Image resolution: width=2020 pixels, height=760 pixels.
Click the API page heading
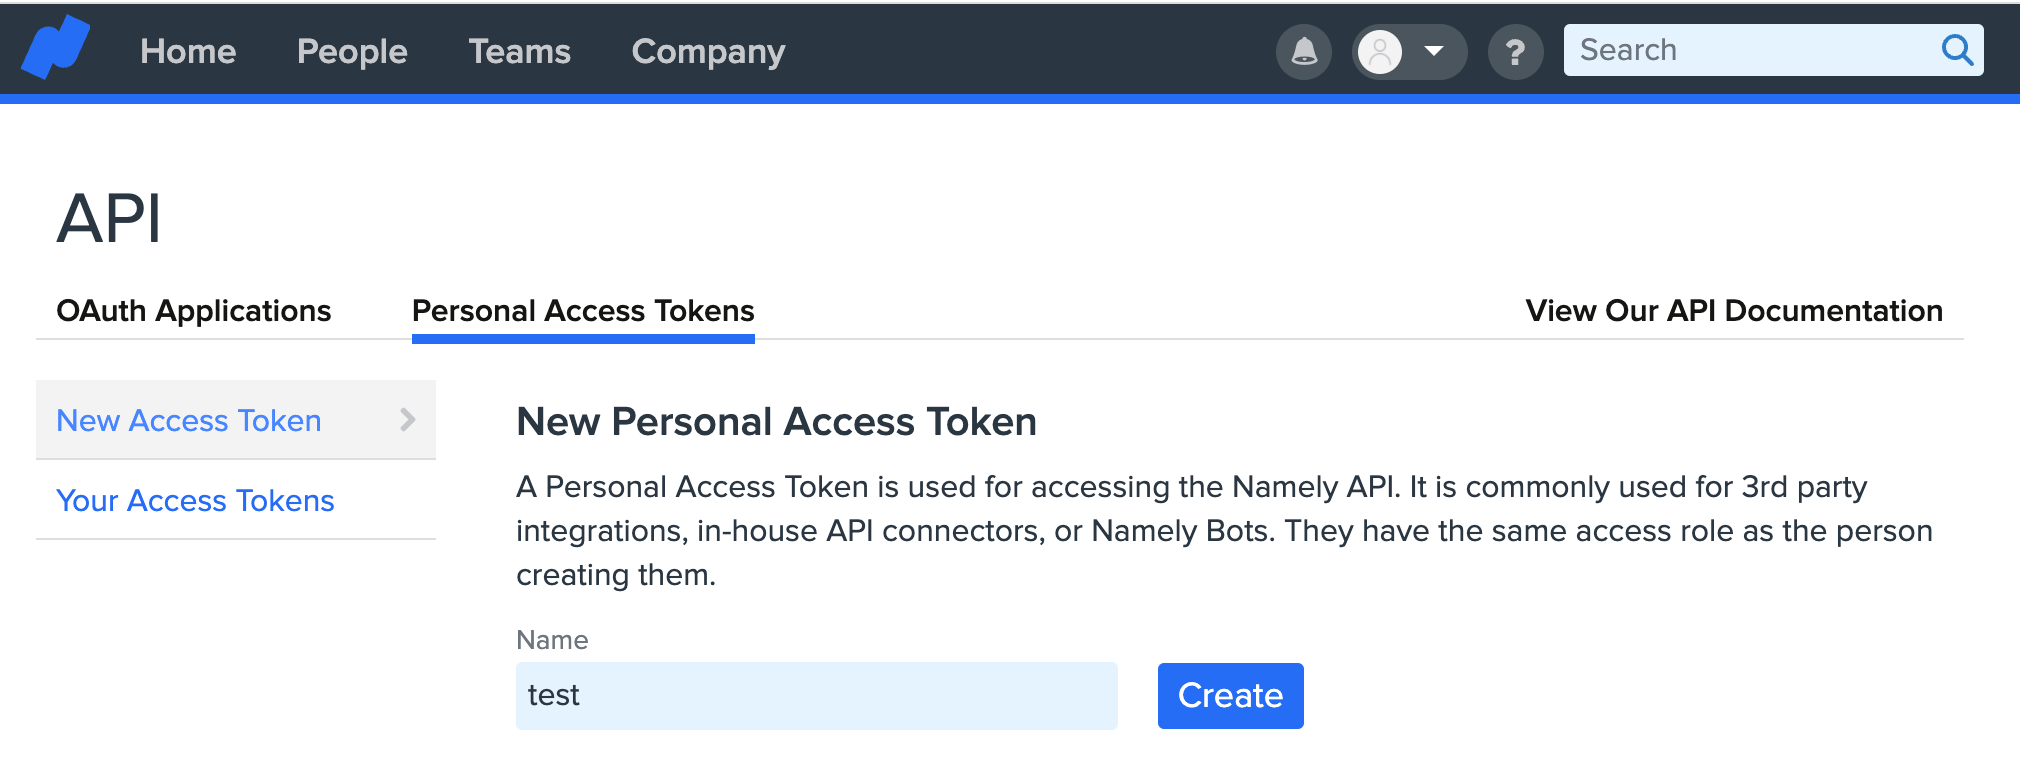108,218
